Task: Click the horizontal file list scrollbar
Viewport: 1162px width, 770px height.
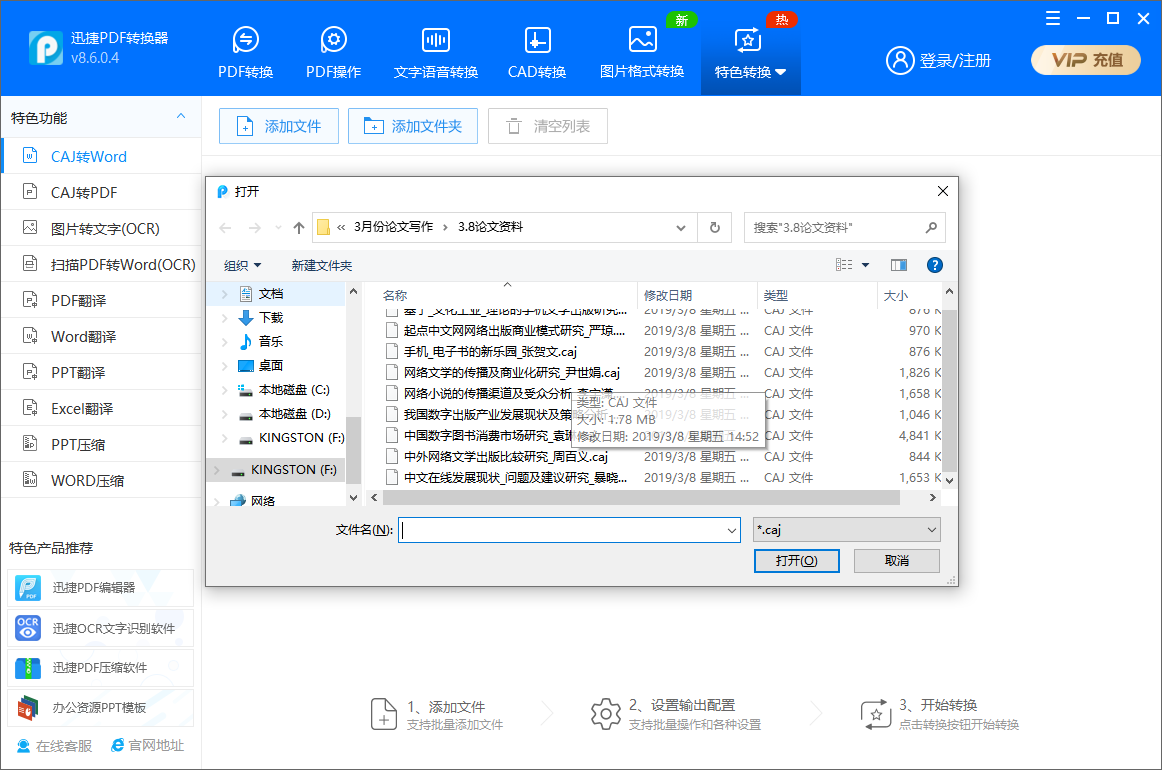Action: tap(641, 498)
